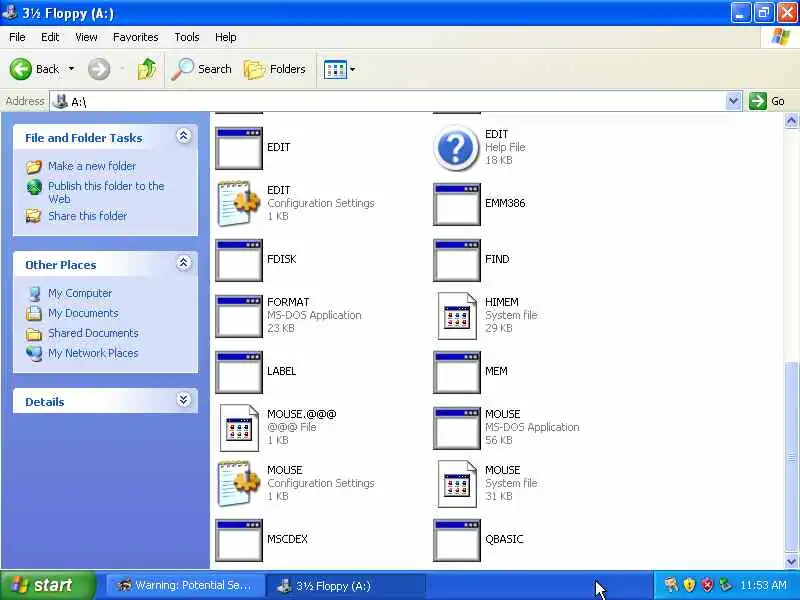Click the Go button
800x600 pixels.
tap(767, 101)
